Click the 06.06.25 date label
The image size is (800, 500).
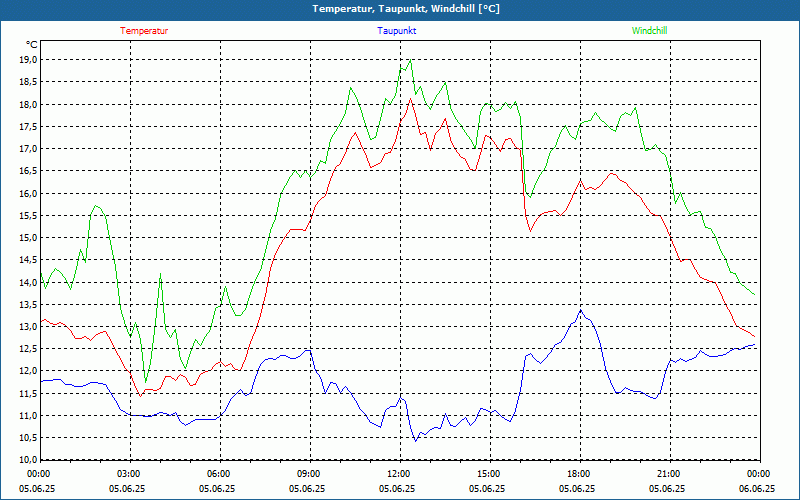(x=757, y=489)
